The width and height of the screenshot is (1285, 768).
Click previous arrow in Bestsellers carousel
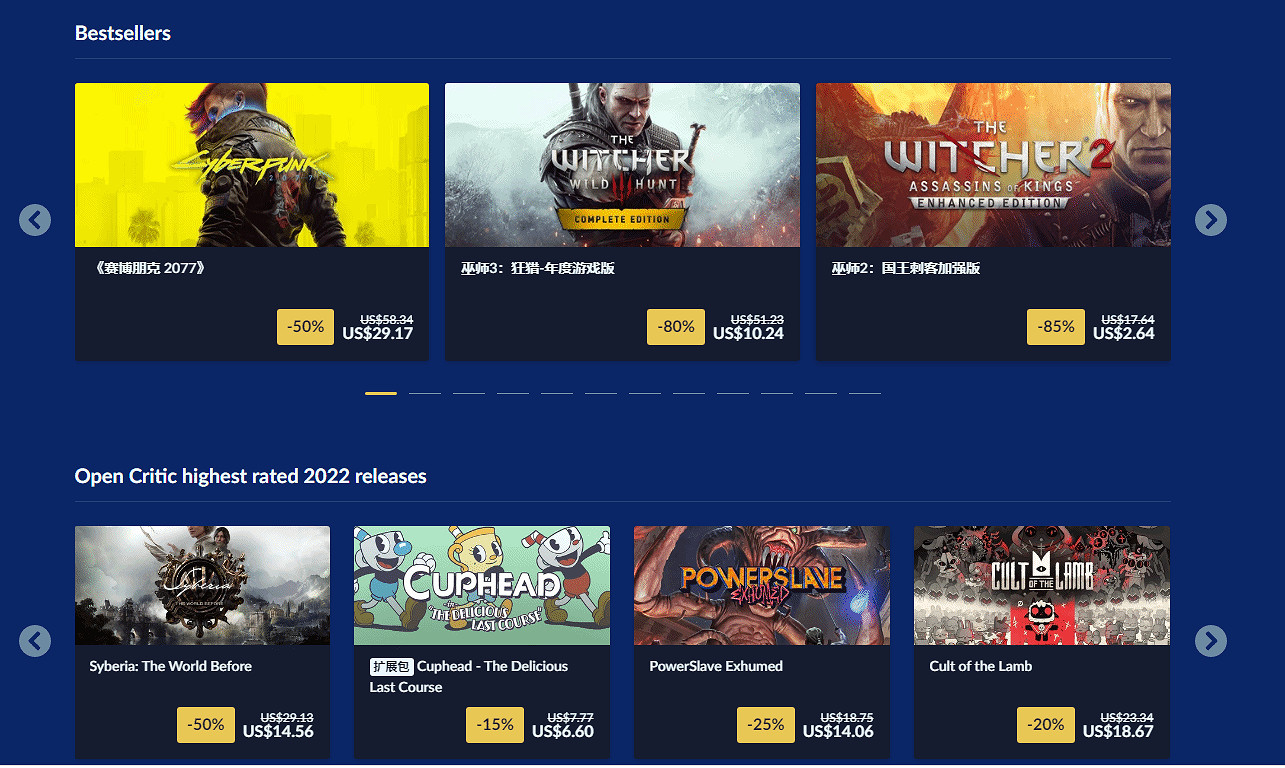35,220
